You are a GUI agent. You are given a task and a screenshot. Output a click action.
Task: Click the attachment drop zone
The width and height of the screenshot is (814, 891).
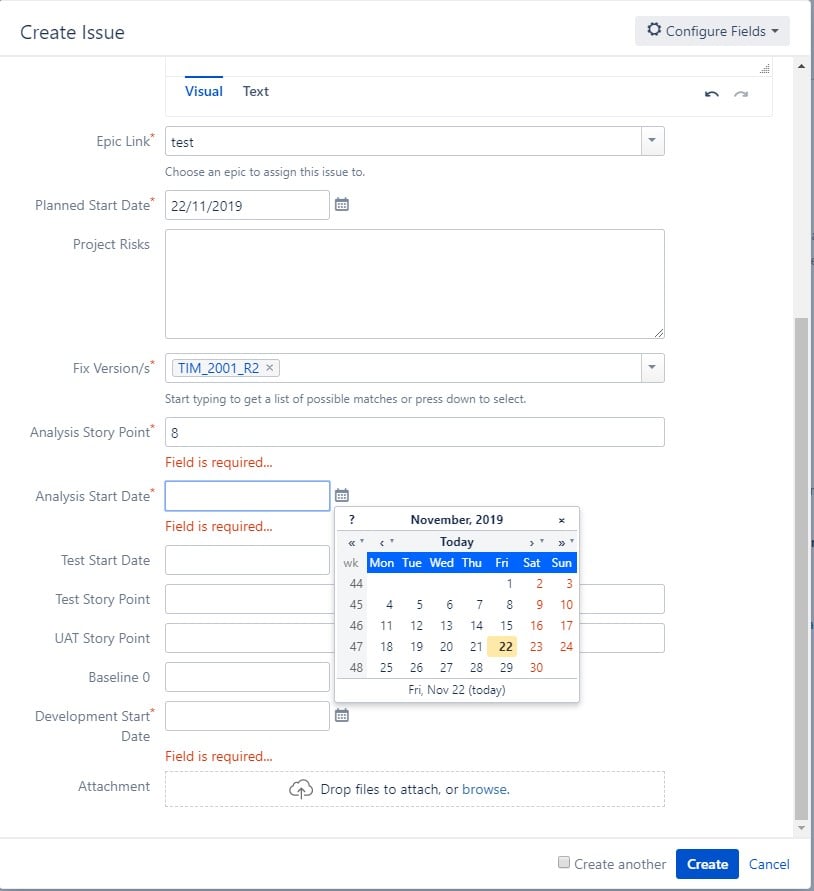(x=415, y=789)
